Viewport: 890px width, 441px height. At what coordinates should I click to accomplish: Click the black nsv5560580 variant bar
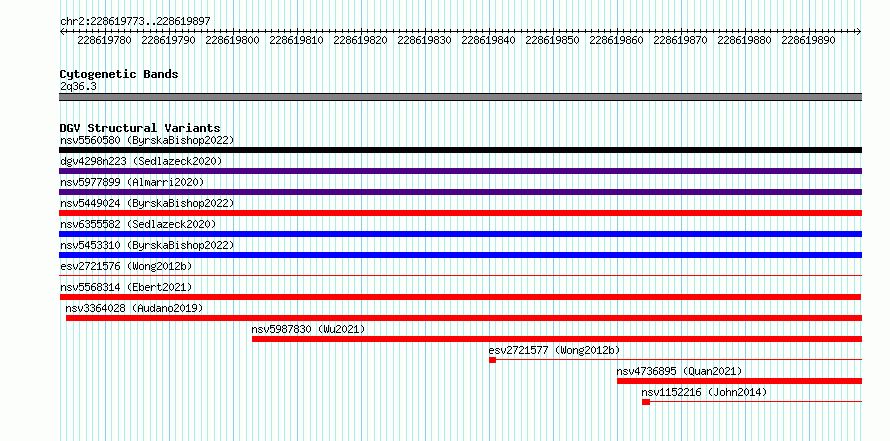tap(461, 150)
